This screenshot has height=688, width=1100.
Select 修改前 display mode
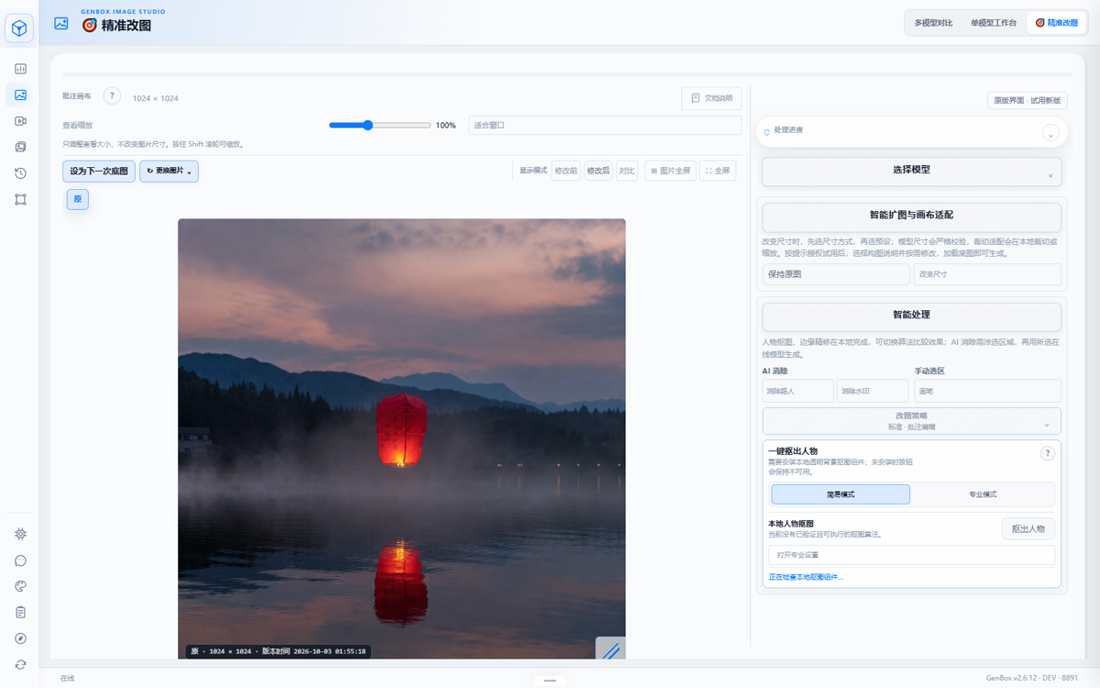point(565,170)
